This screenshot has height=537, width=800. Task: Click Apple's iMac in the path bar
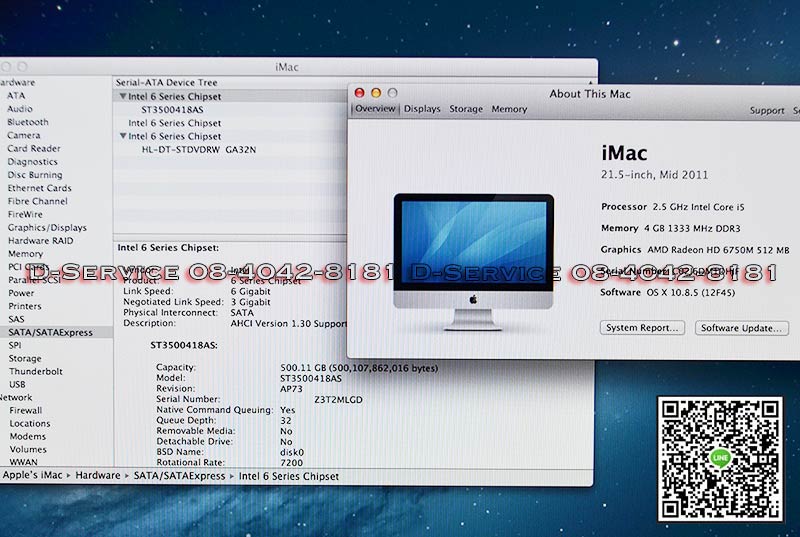tap(32, 476)
